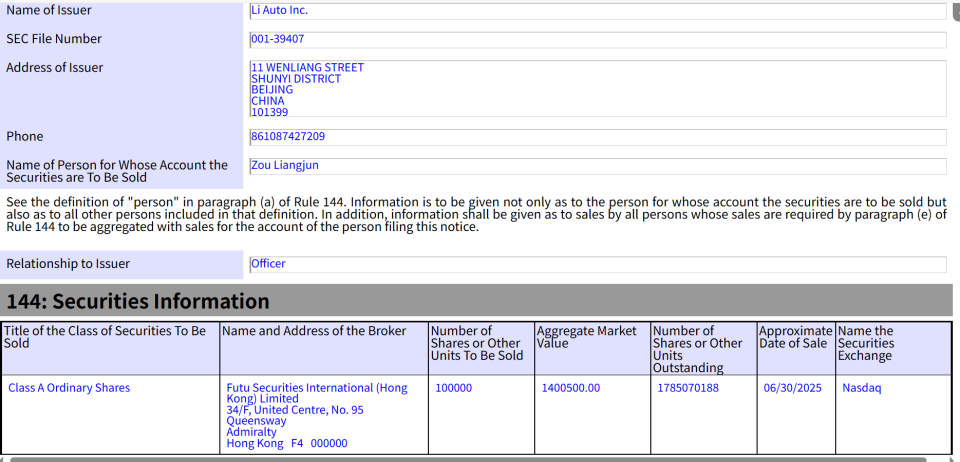Click the postal code 101399
Image resolution: width=960 pixels, height=462 pixels.
[270, 112]
